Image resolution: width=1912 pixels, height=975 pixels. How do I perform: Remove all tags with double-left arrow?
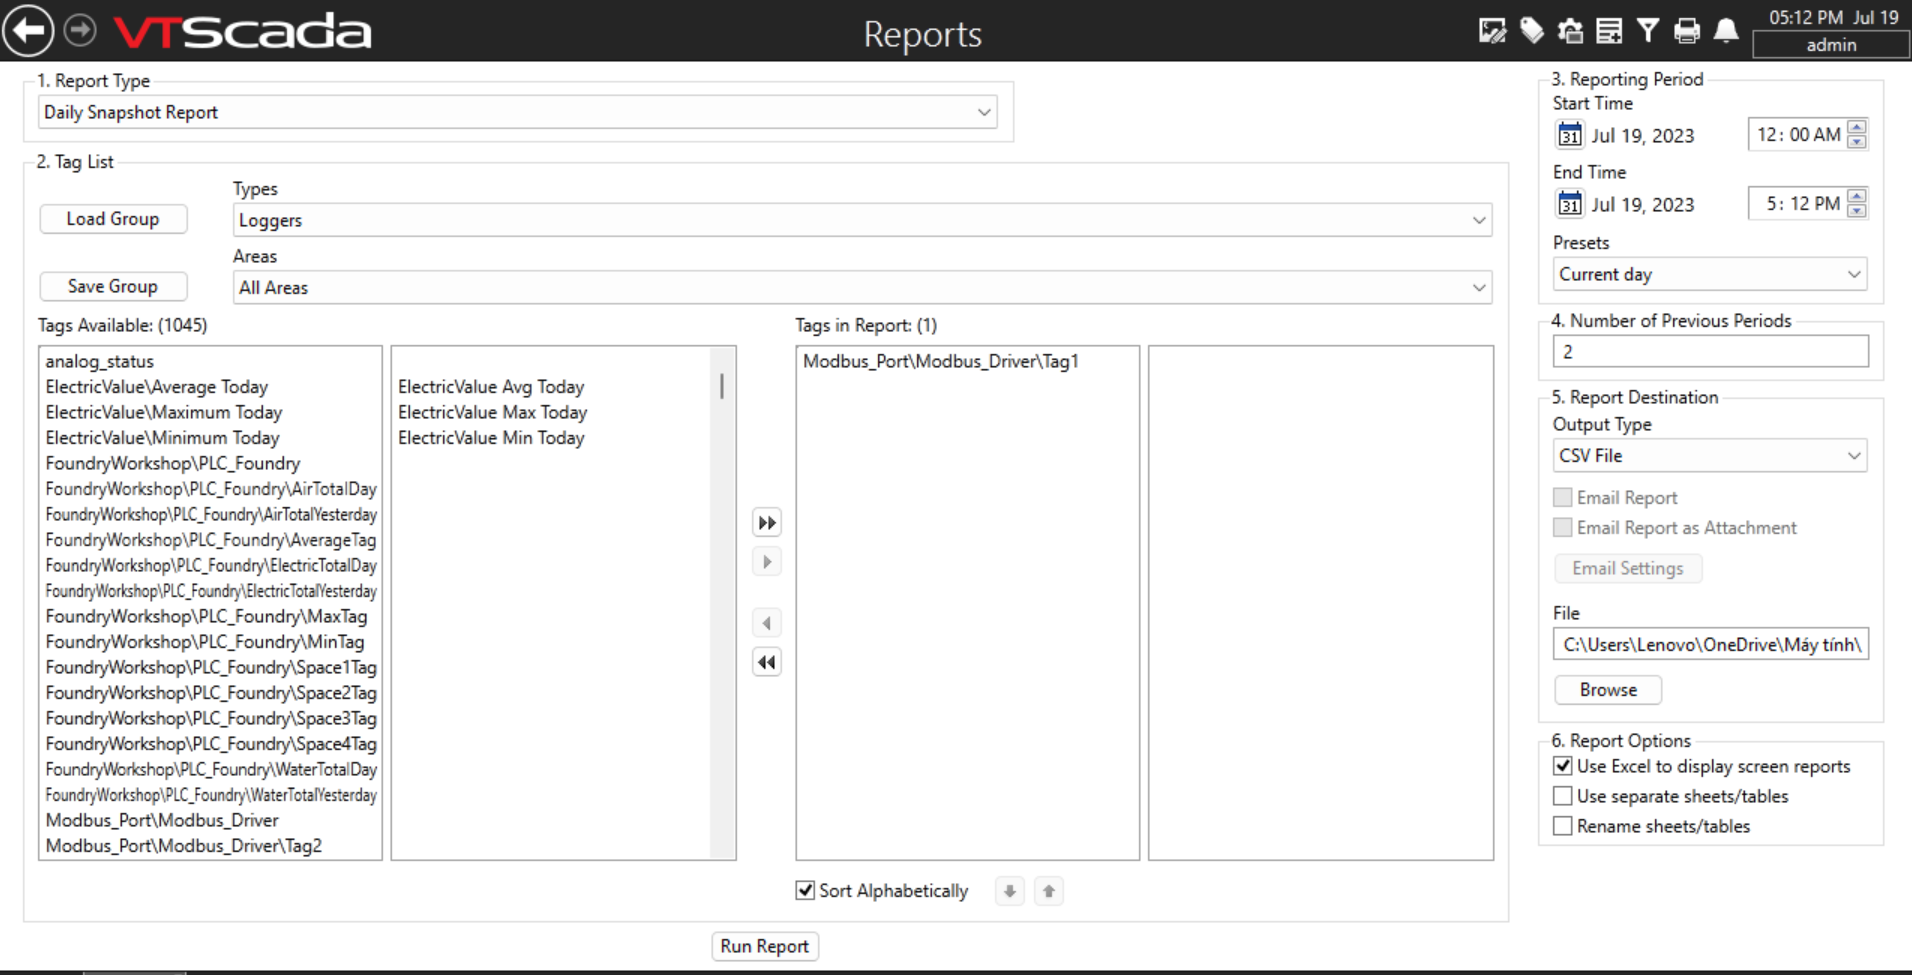767,662
